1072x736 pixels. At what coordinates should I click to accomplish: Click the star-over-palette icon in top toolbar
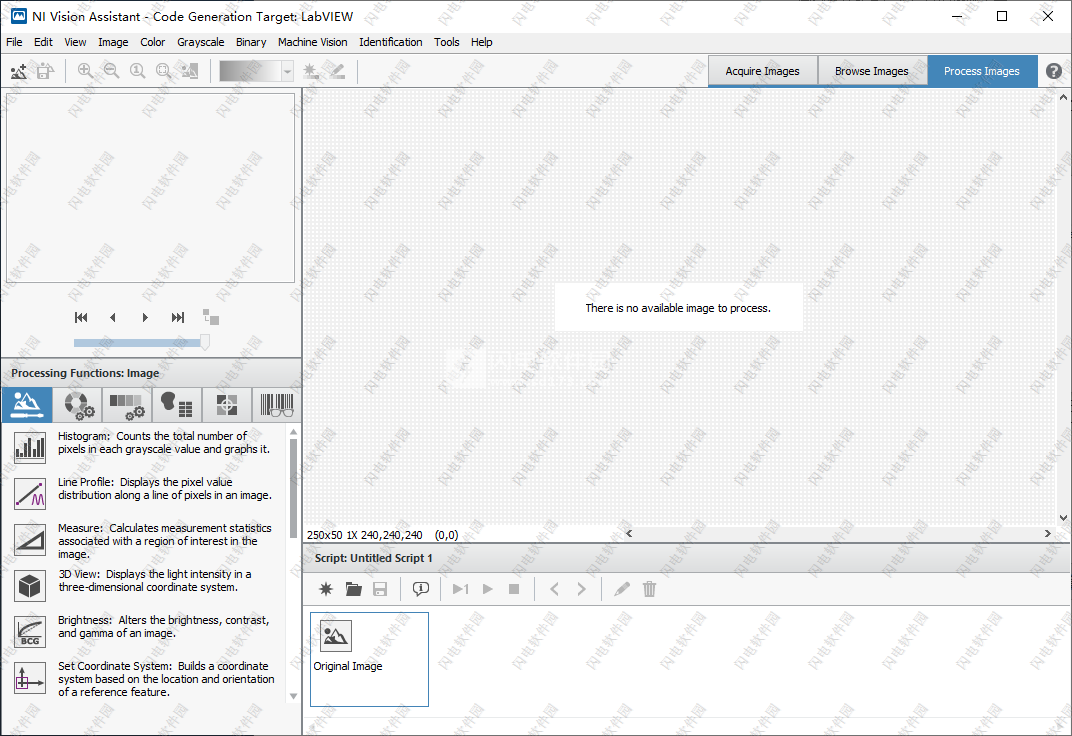pos(311,70)
